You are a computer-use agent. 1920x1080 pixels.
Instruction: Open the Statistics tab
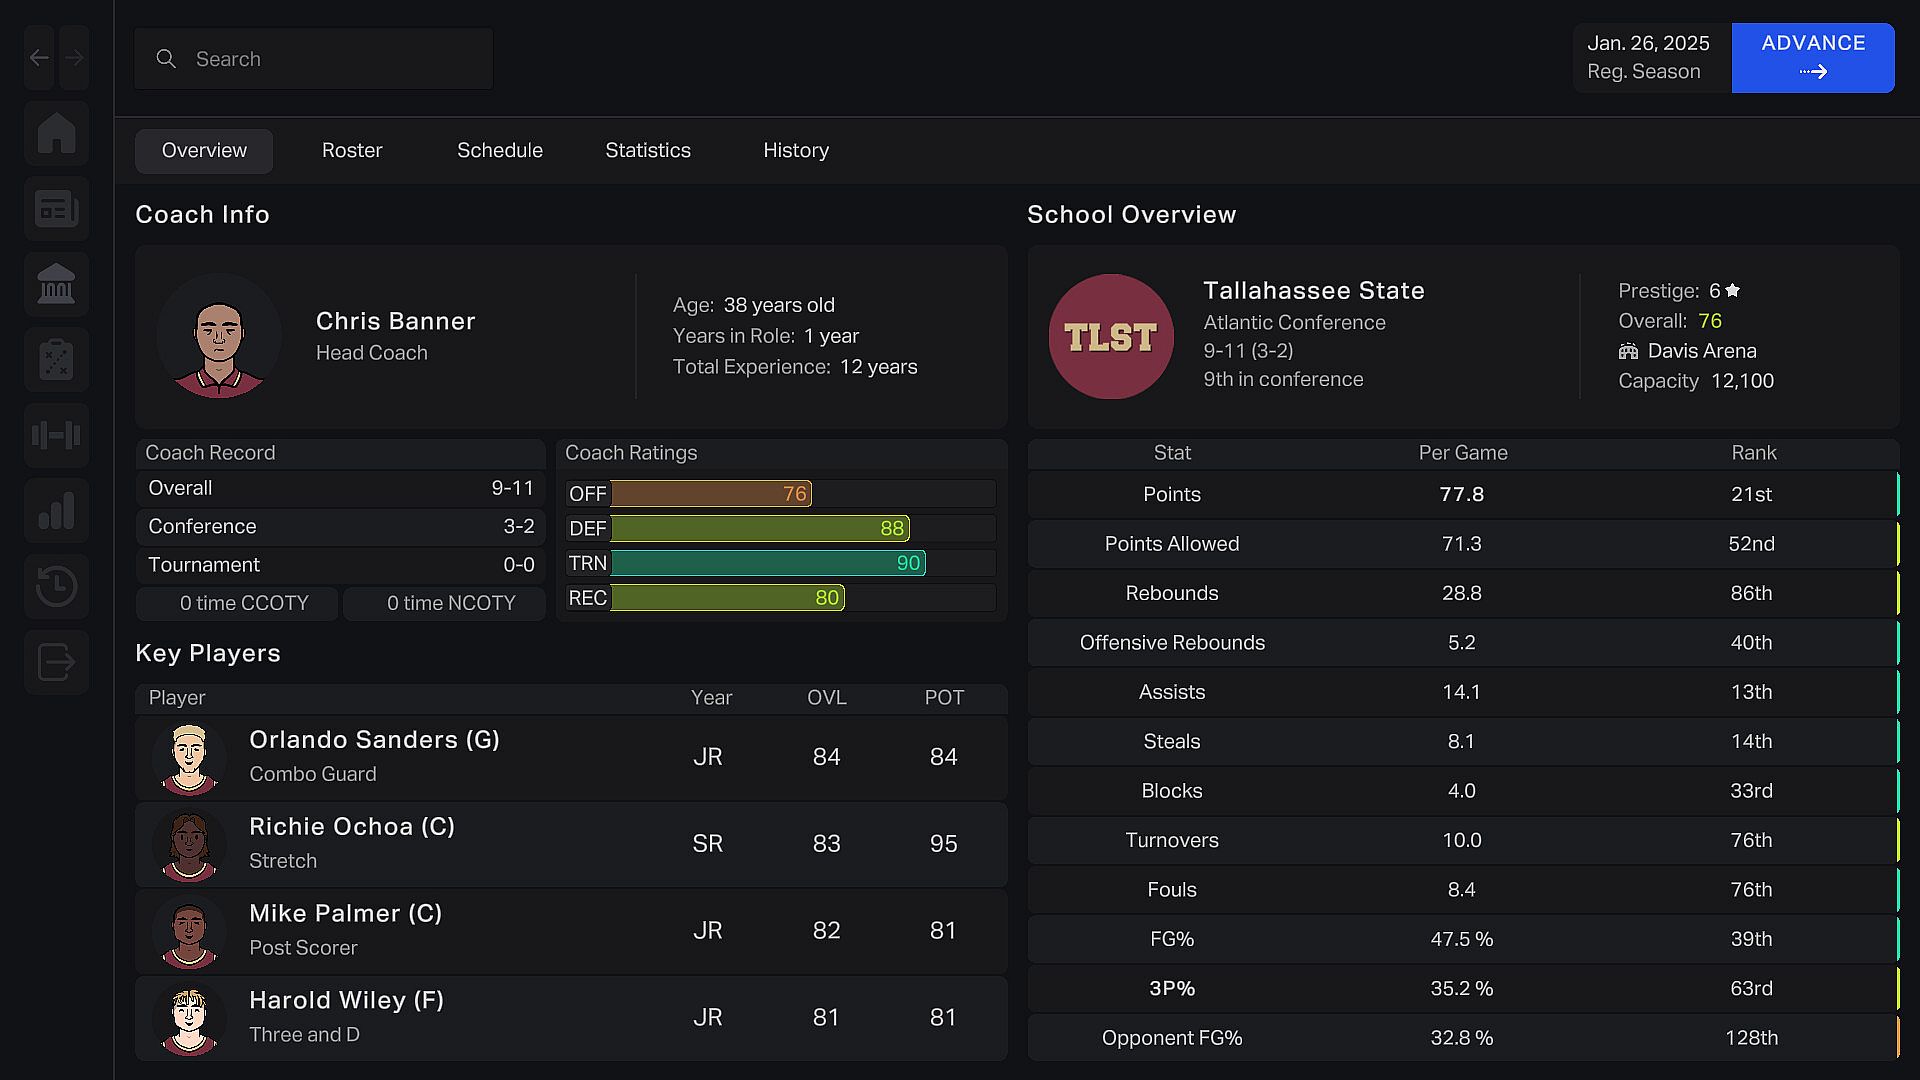(x=648, y=151)
